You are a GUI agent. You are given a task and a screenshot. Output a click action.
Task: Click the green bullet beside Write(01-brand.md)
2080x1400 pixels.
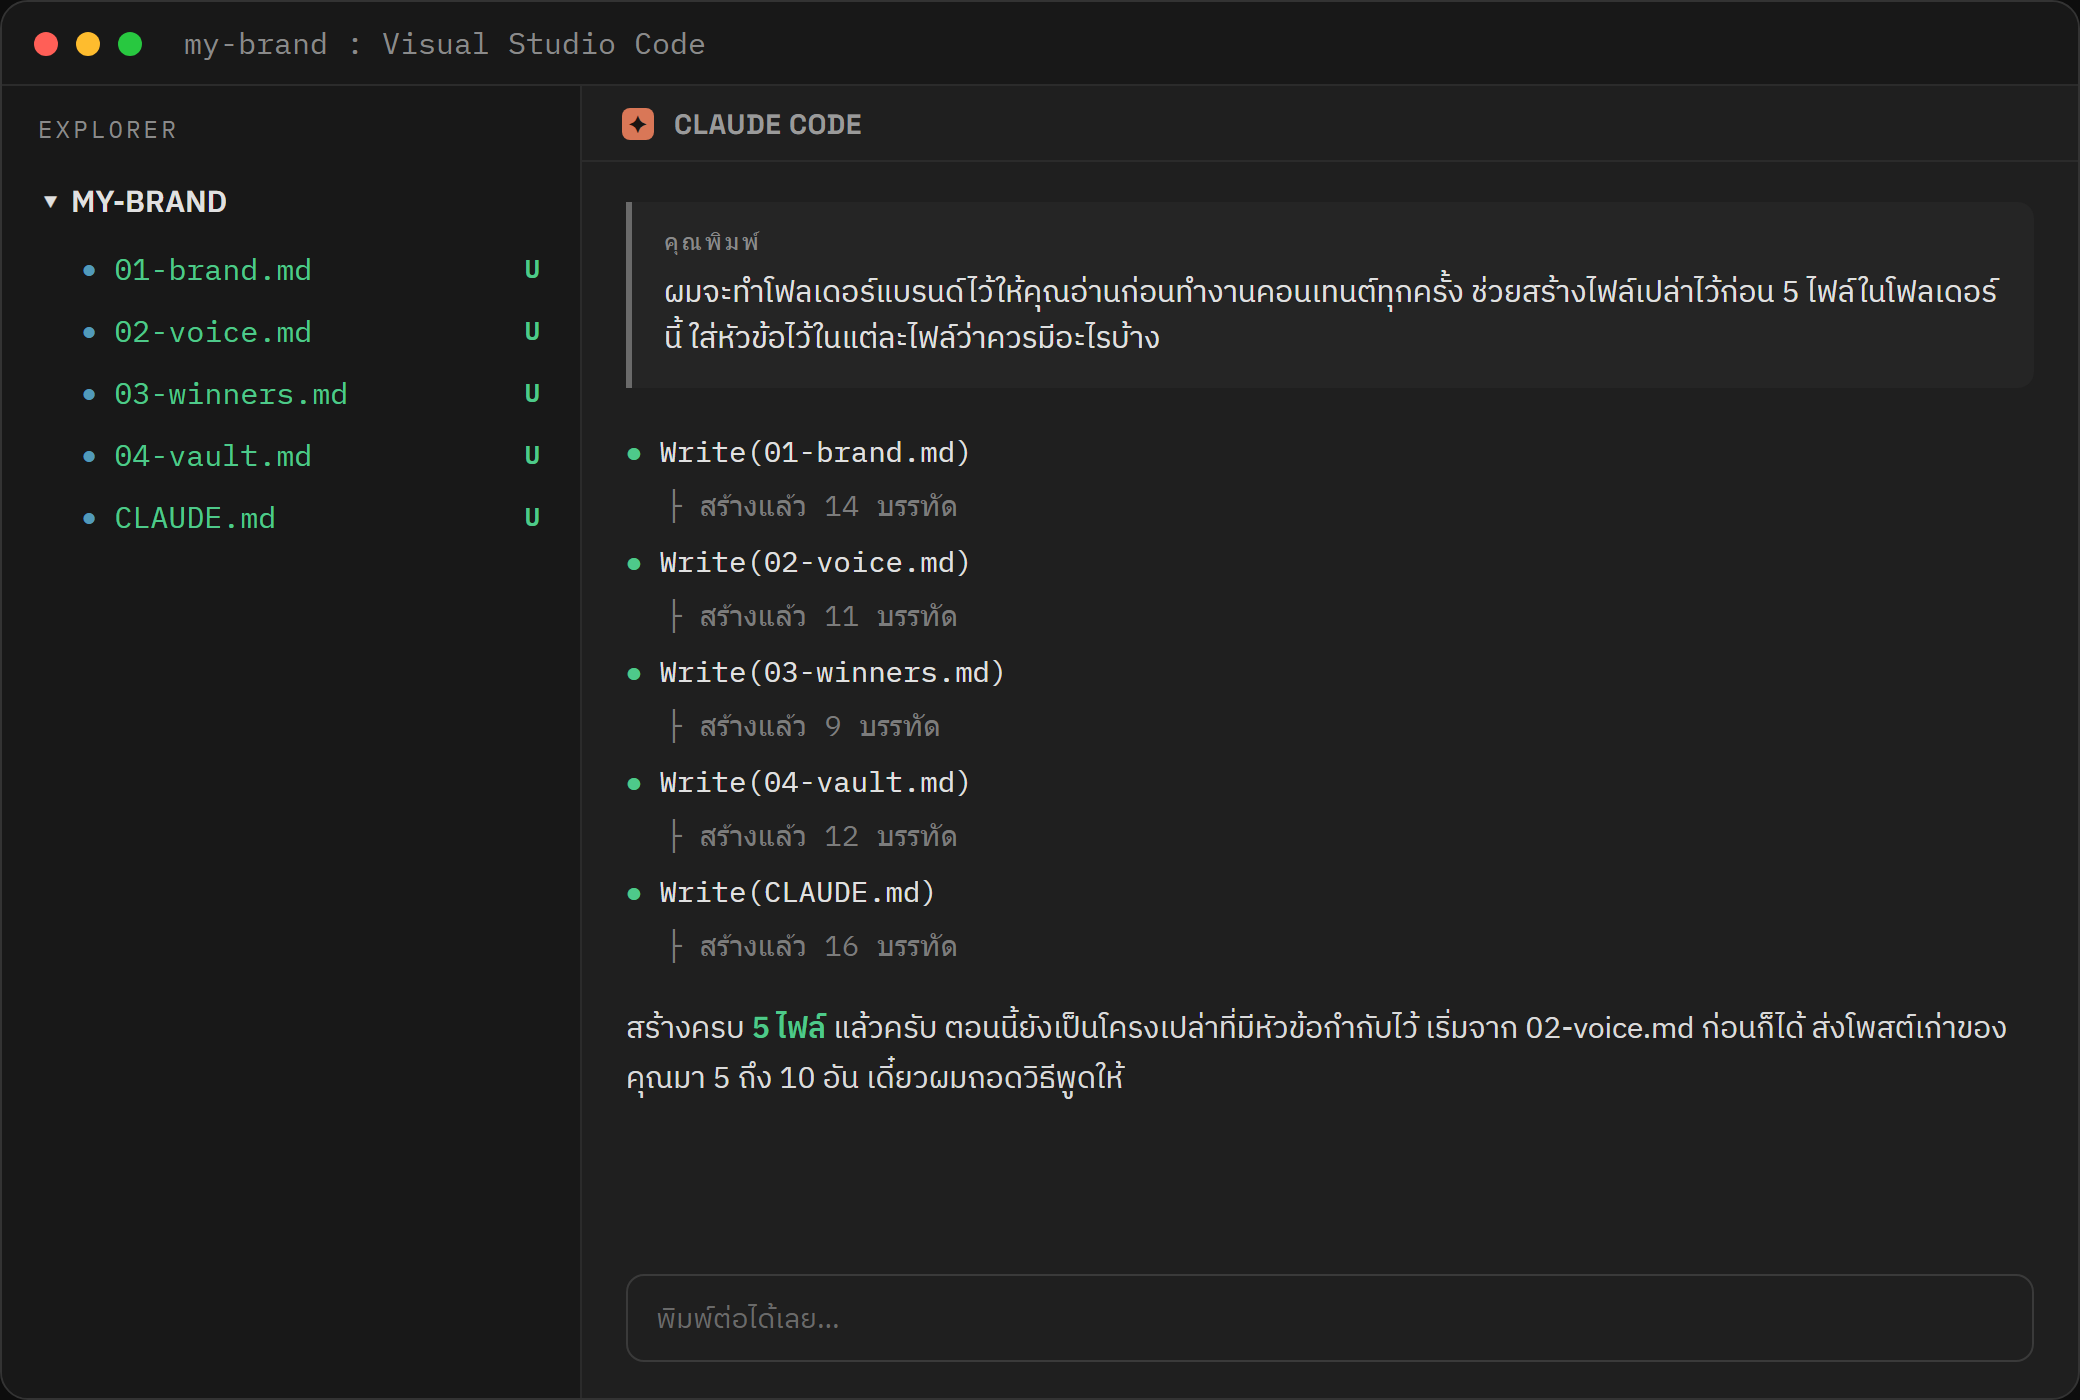[x=633, y=454]
